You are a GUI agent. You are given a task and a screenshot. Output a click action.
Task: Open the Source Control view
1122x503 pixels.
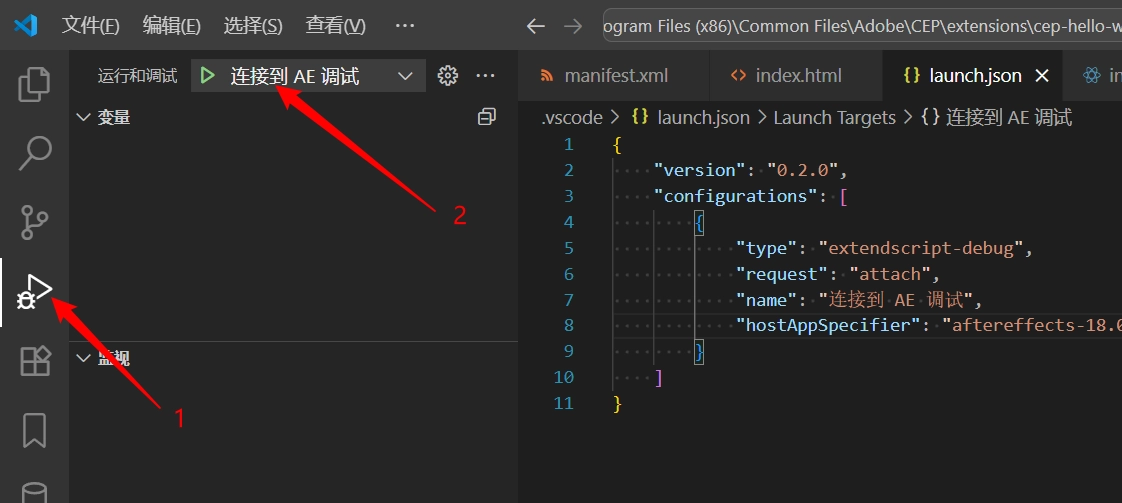[34, 221]
